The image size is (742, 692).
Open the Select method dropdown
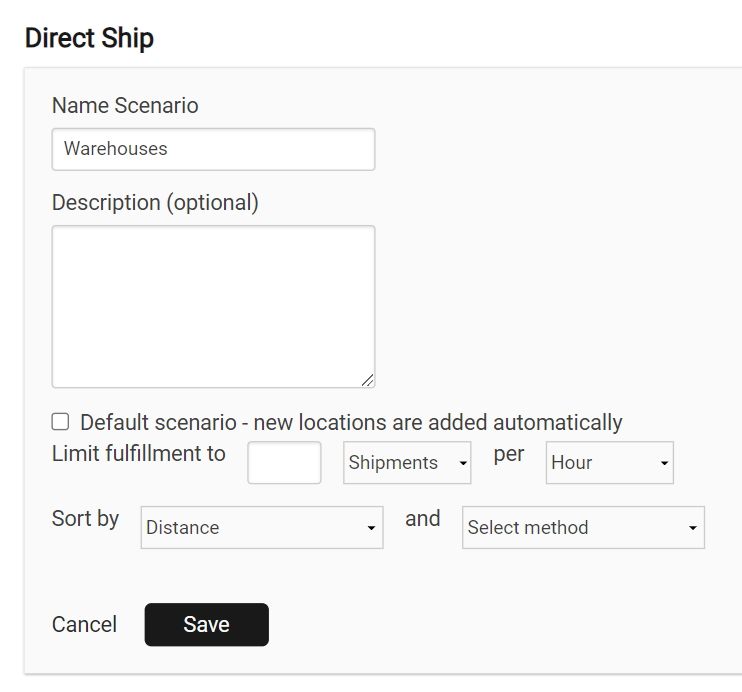click(583, 528)
